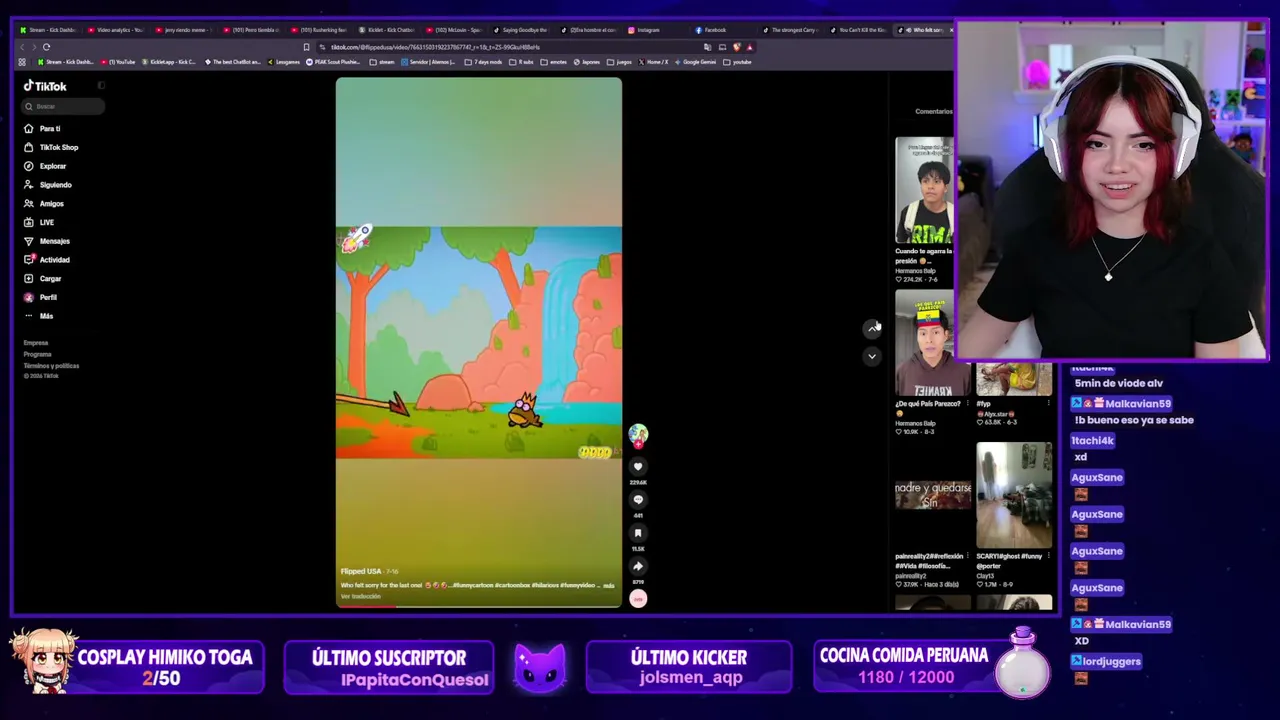Open the #fyp Alyx.star video thumbnail
Image resolution: width=1280 pixels, height=720 pixels.
1014,380
